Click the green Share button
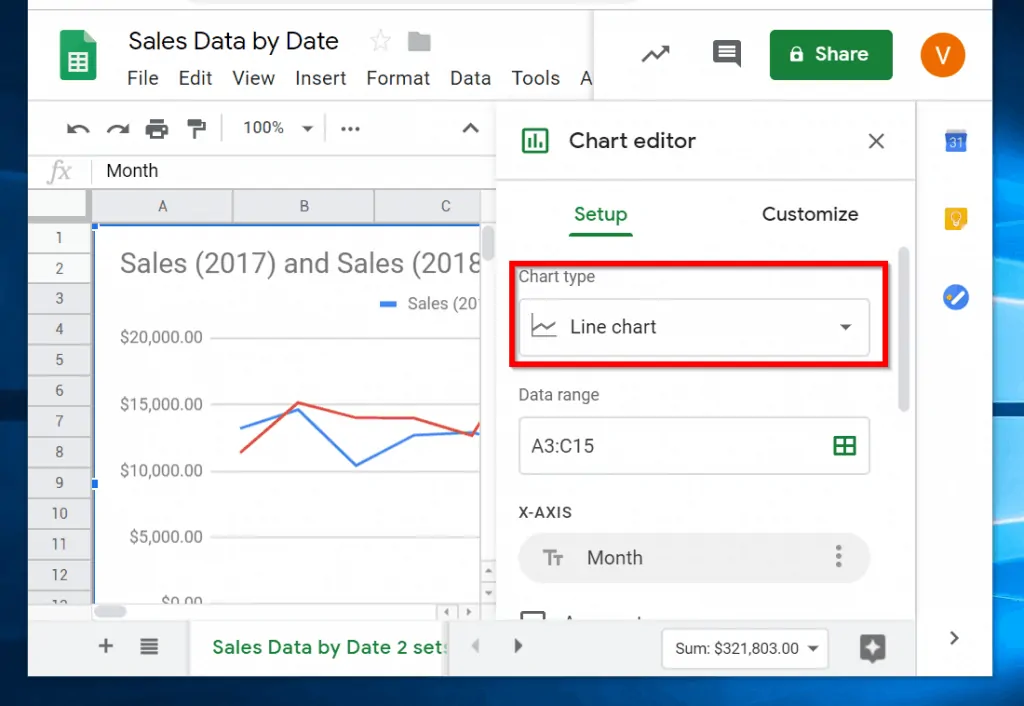The image size is (1024, 706). pos(830,54)
